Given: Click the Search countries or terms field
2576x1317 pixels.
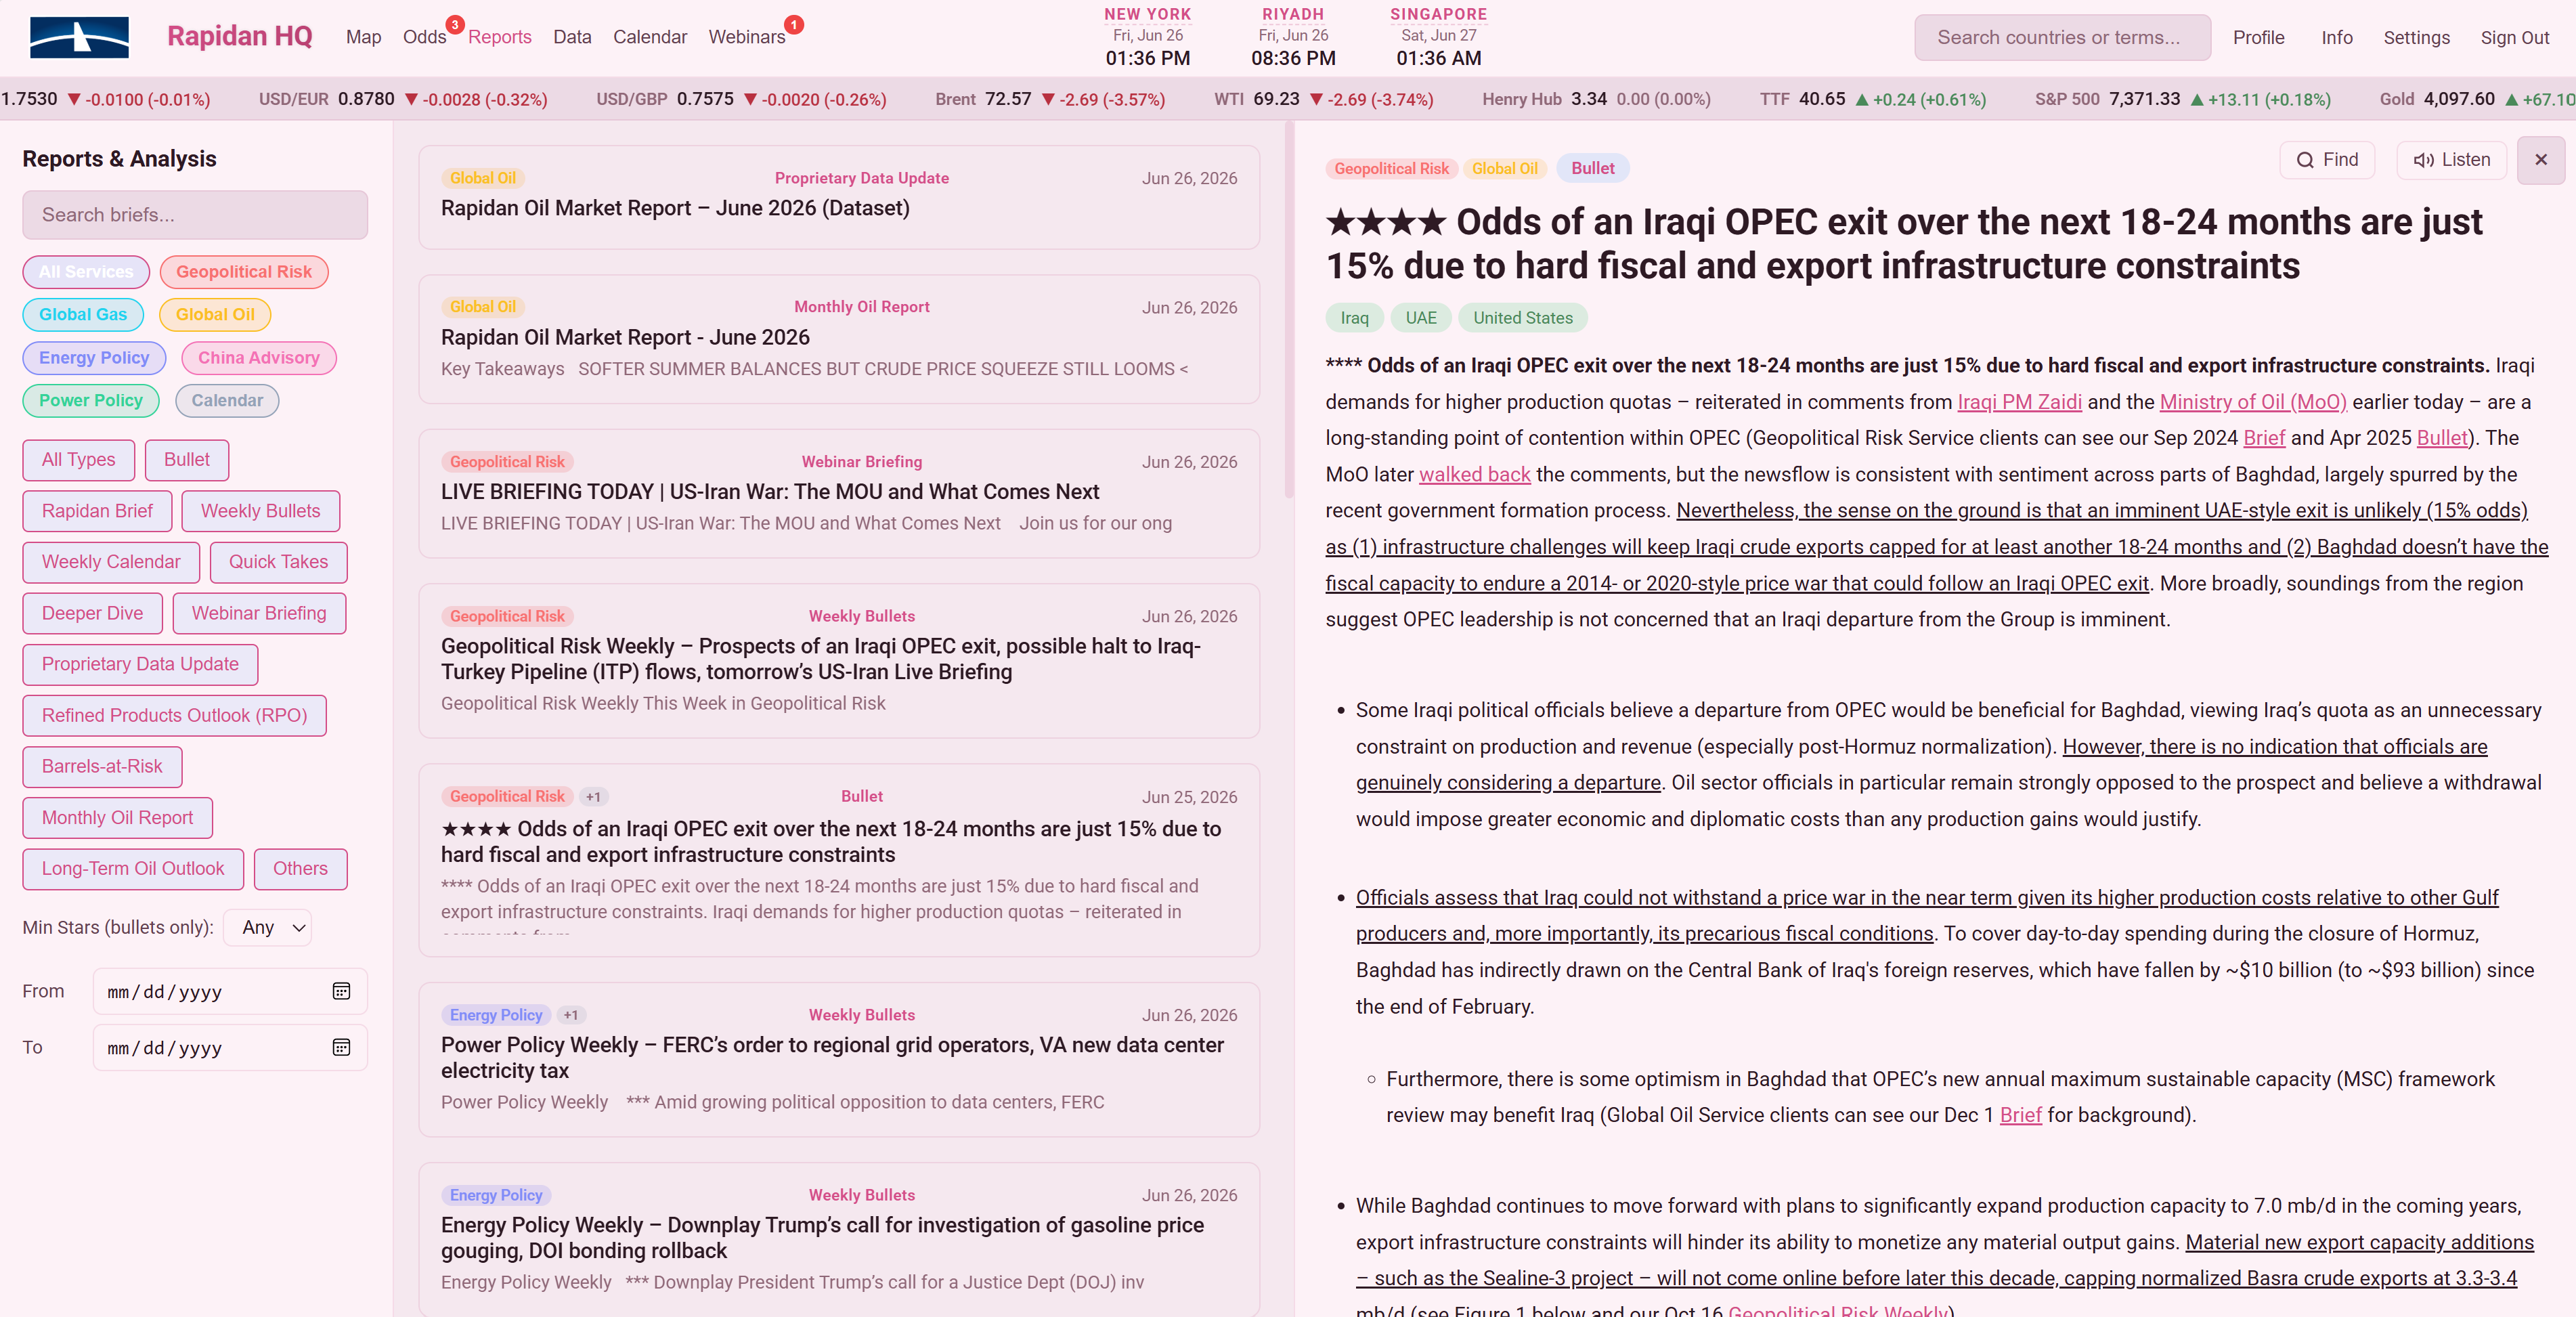Looking at the screenshot, I should point(2062,38).
